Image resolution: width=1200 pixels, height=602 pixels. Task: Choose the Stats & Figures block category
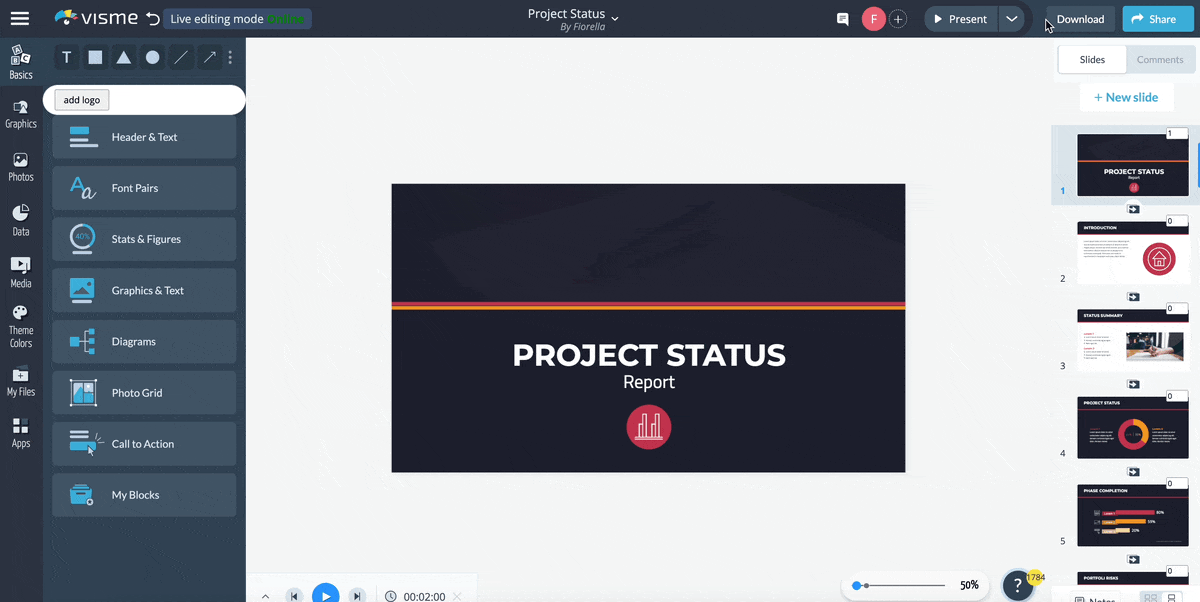(144, 239)
